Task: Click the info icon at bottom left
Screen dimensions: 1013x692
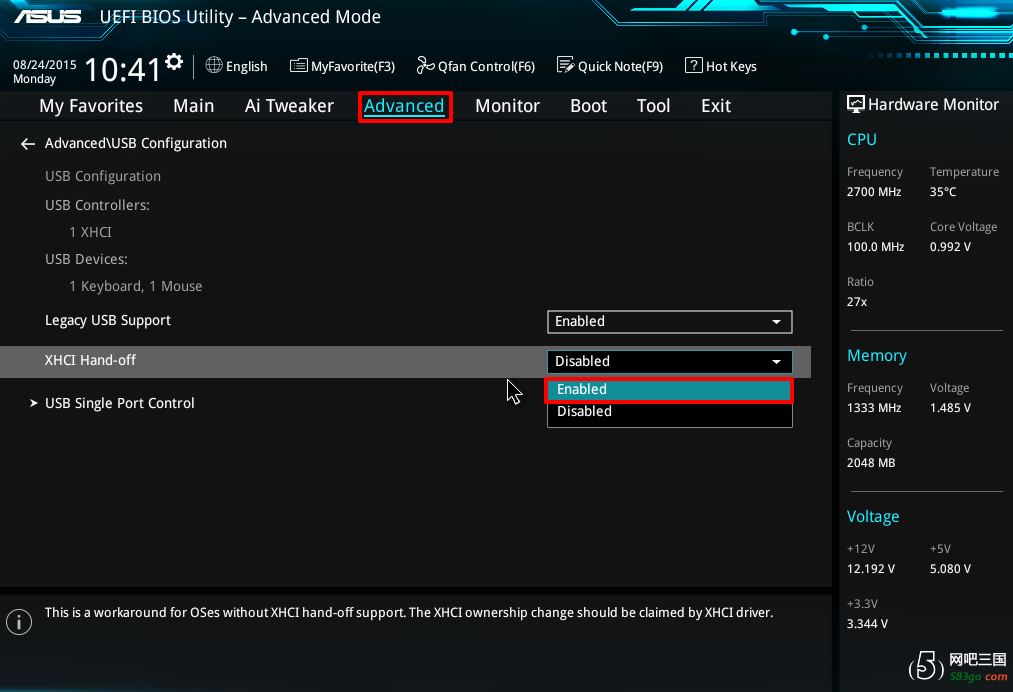Action: pyautogui.click(x=19, y=622)
